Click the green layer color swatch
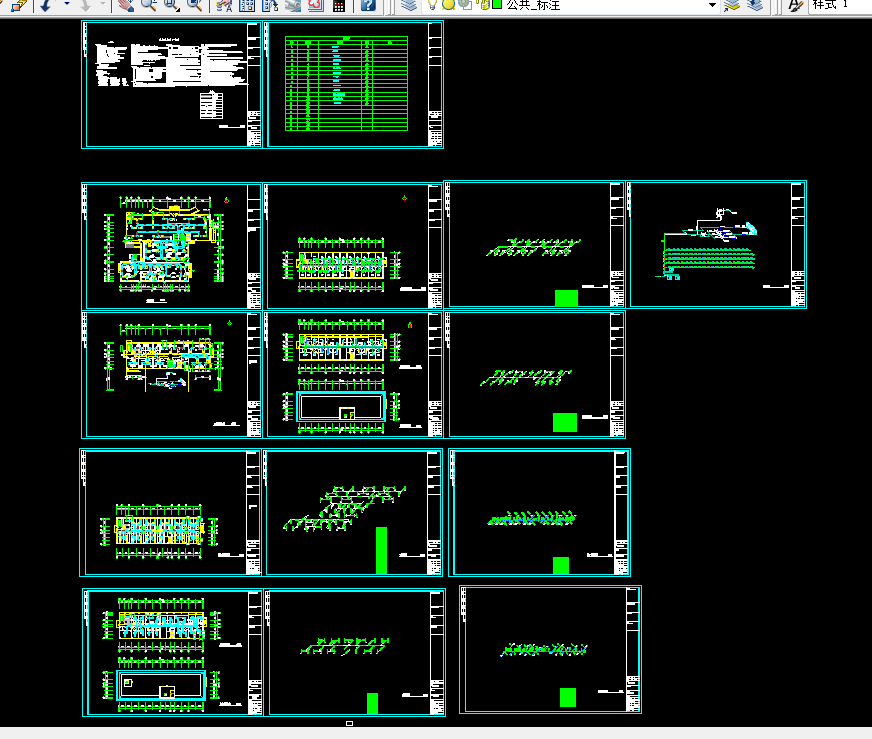This screenshot has width=872, height=739. pos(497,4)
